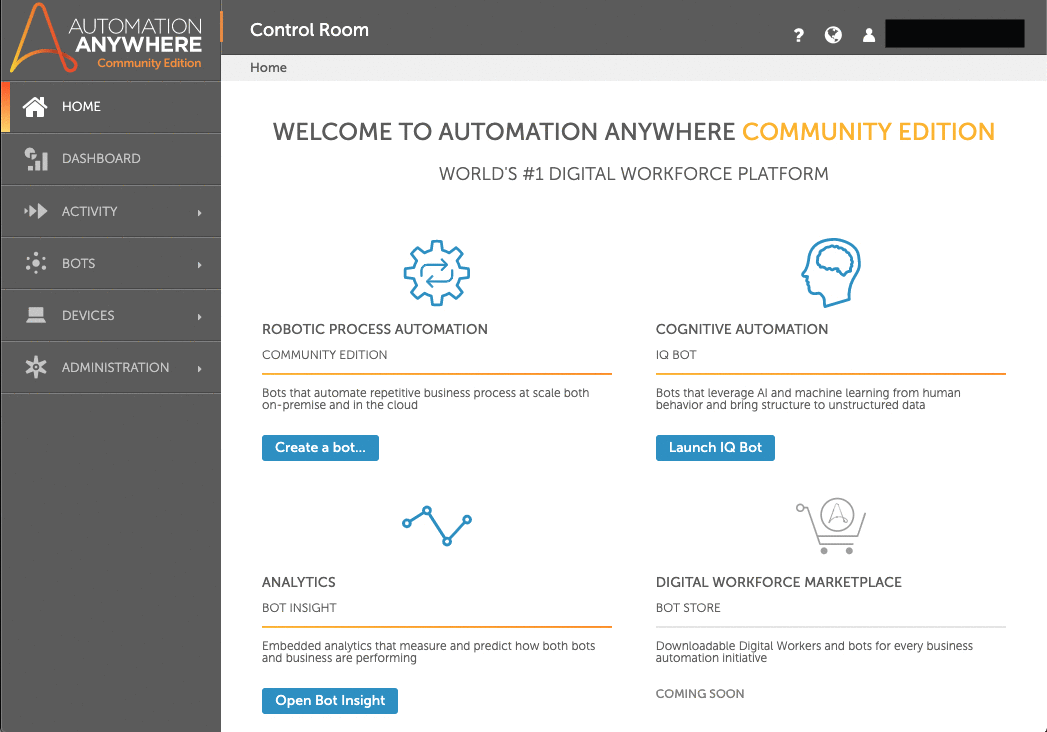Click the Automation Anywhere logo
The height and width of the screenshot is (732, 1047).
[106, 37]
